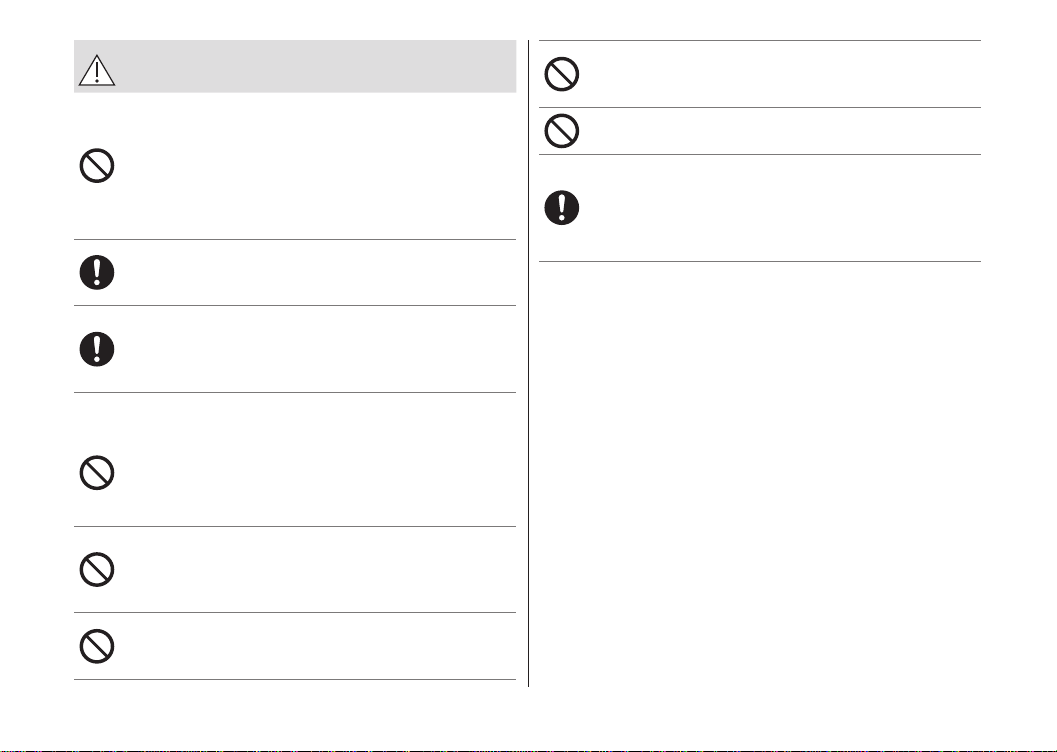1057x752 pixels.
Task: Click the exclamation mandatory icon in right column
Action: [562, 208]
